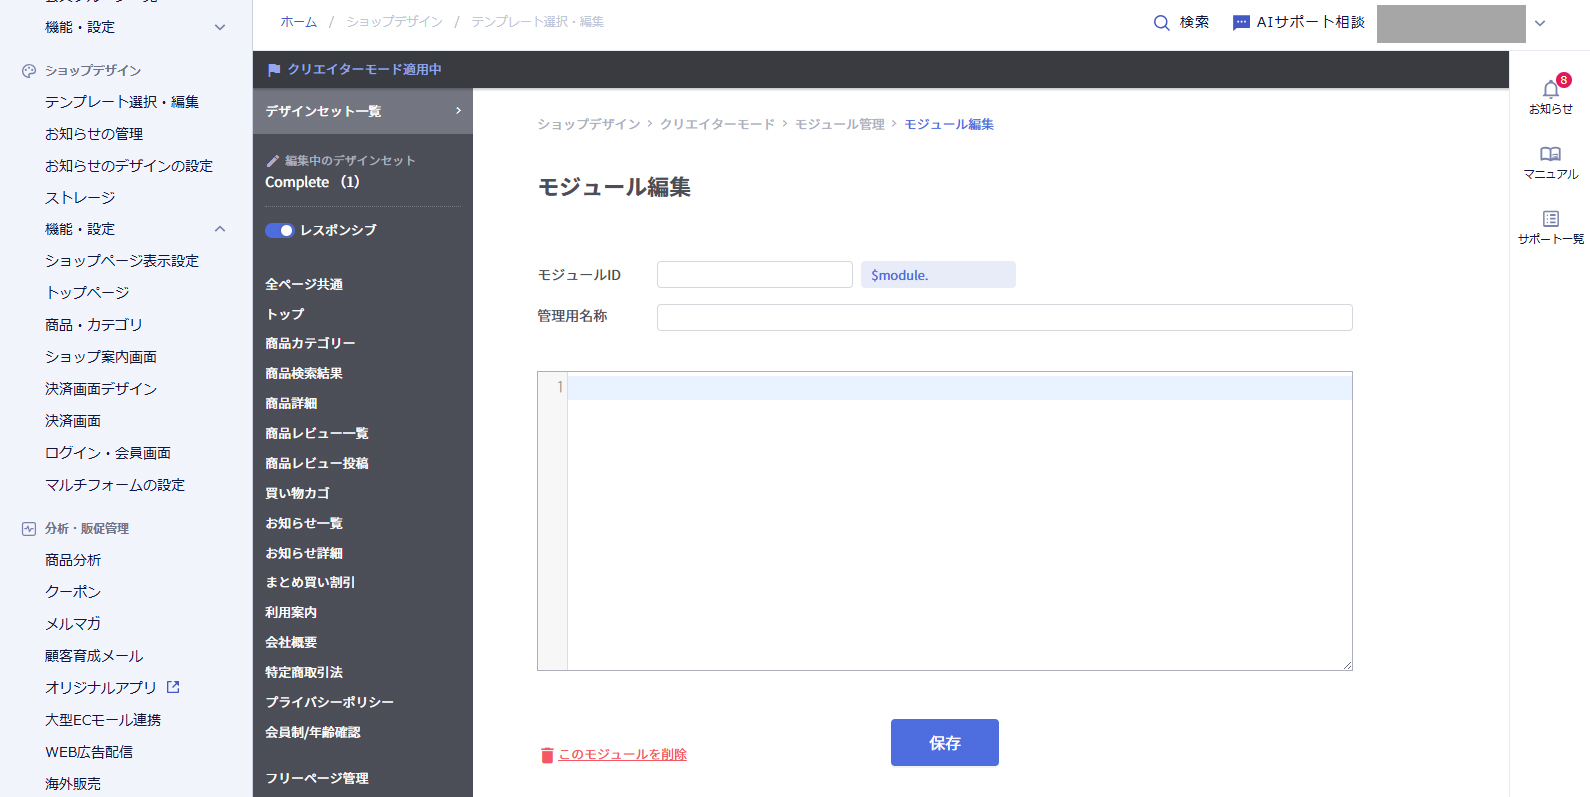The width and height of the screenshot is (1590, 797).
Task: Open マルチフォームの設定 in sidebar
Action: 115,485
